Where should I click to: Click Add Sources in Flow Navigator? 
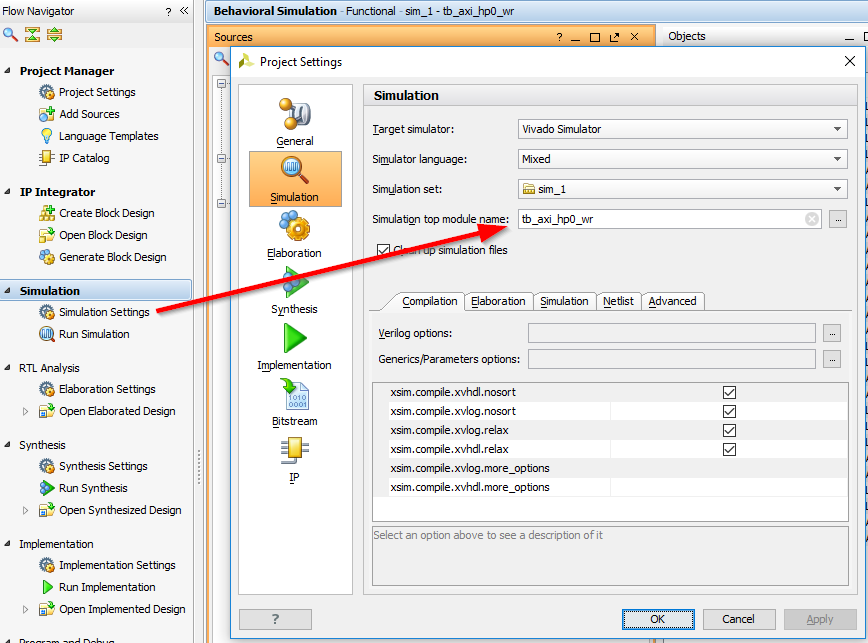(x=89, y=114)
